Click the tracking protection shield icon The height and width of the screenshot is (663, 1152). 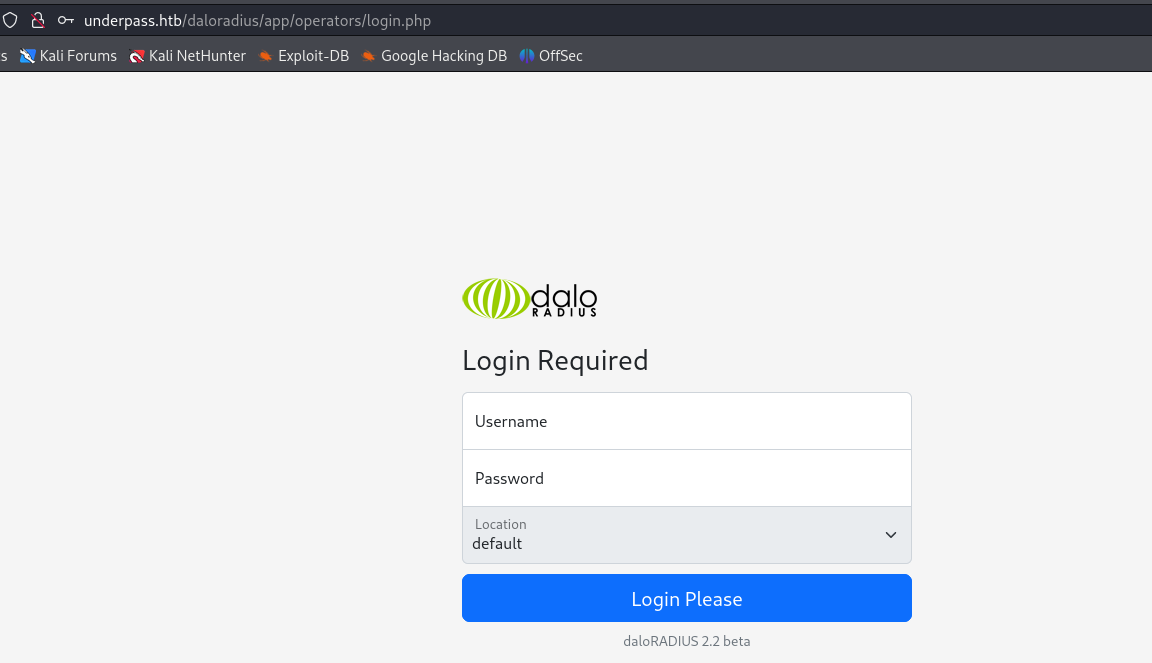pyautogui.click(x=10, y=21)
